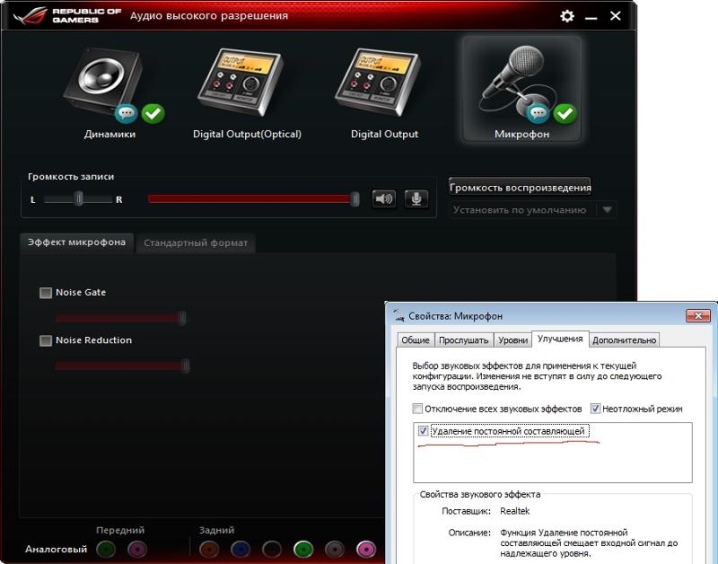Screen dimensions: 718x564
Task: Toggle Отключение всех звуковых эффектов checkbox
Action: [418, 409]
